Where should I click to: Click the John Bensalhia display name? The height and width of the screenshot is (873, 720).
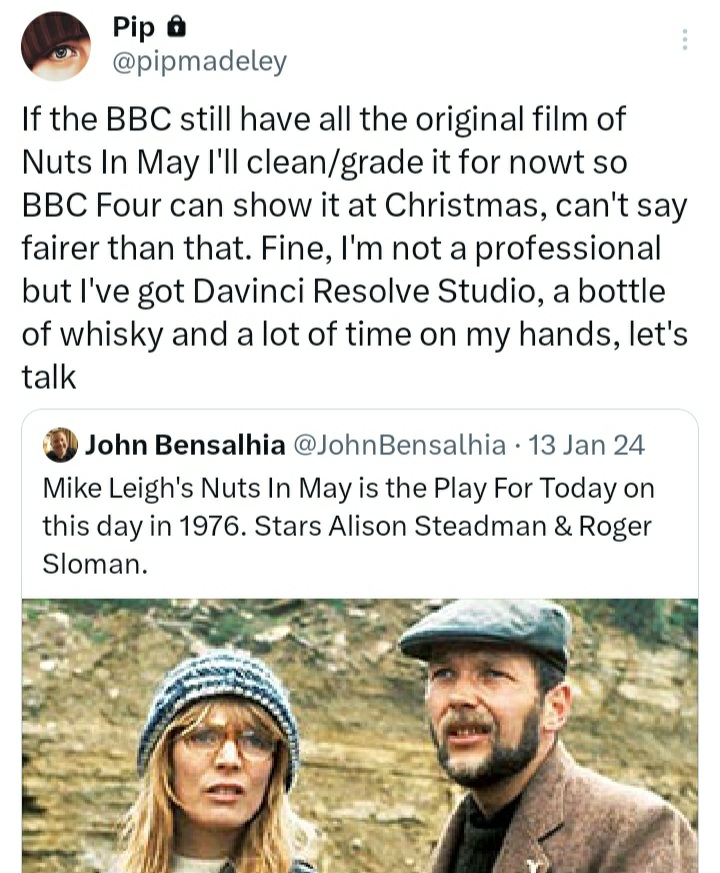(x=185, y=445)
